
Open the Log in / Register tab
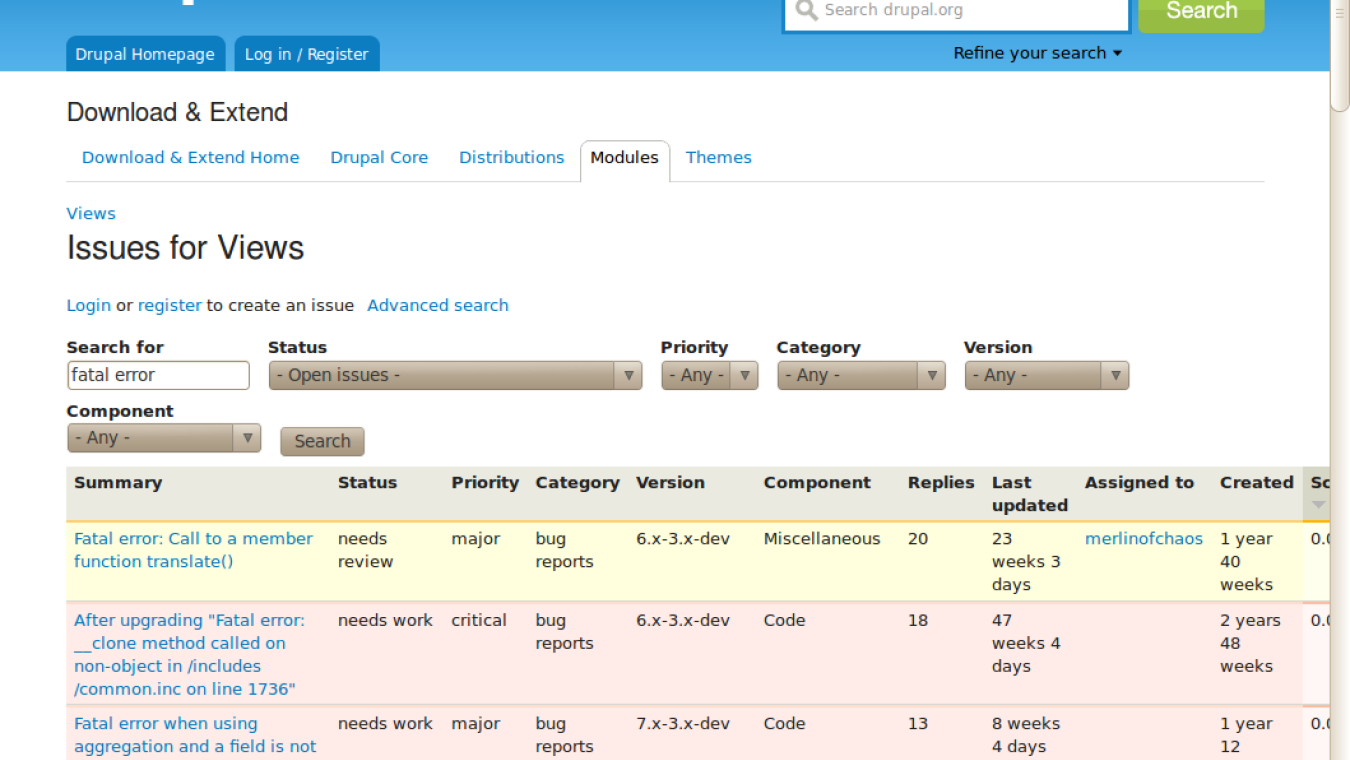pos(307,54)
